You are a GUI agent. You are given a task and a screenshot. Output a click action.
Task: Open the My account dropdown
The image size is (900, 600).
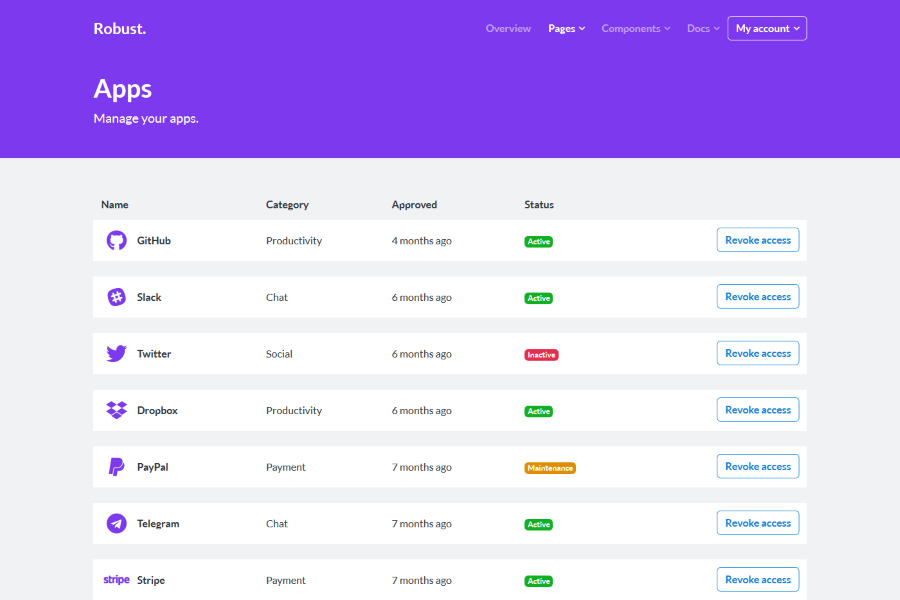click(x=767, y=29)
